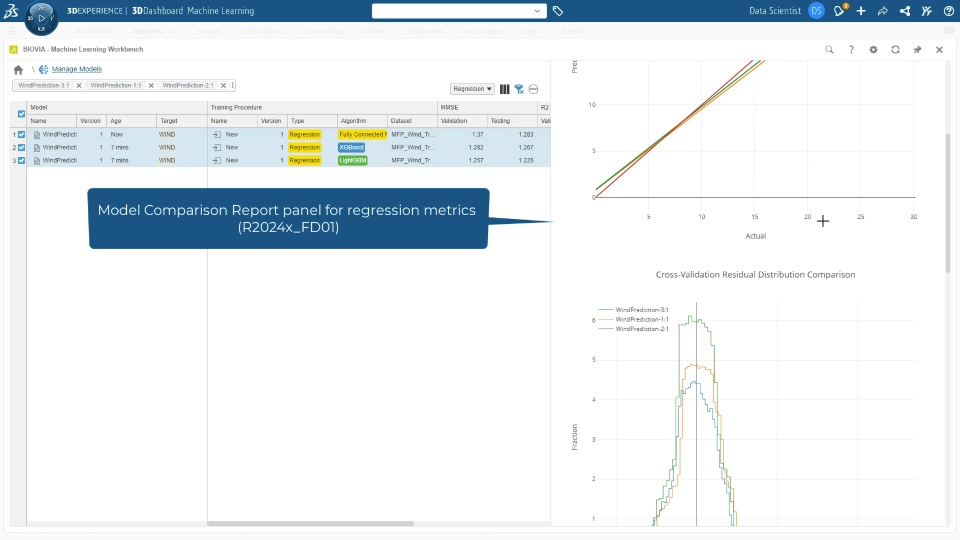This screenshot has width=960, height=540.
Task: Click the Data Scientist role label
Action: (x=774, y=11)
